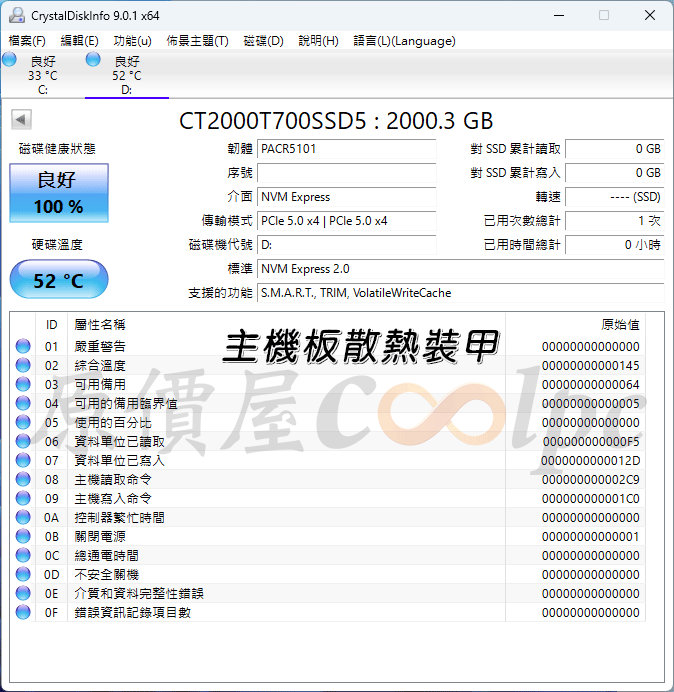Click the firmware field PACR5101
This screenshot has height=692, width=674.
[346, 149]
